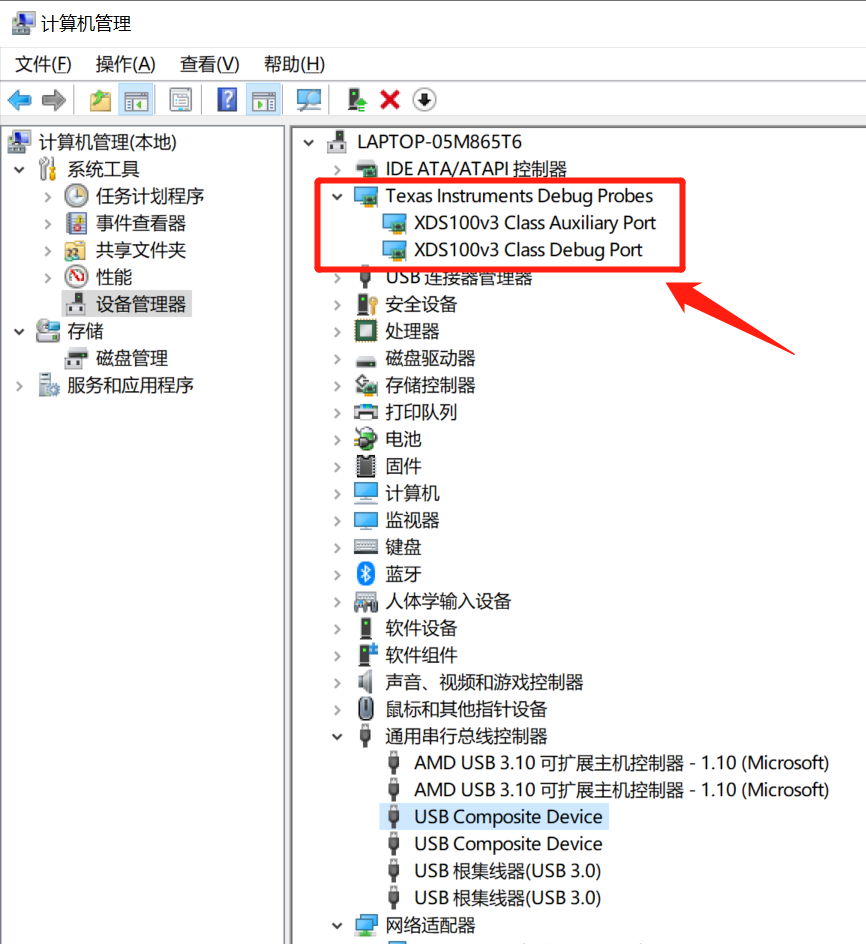Click the Scan for hardware changes icon

tap(308, 99)
